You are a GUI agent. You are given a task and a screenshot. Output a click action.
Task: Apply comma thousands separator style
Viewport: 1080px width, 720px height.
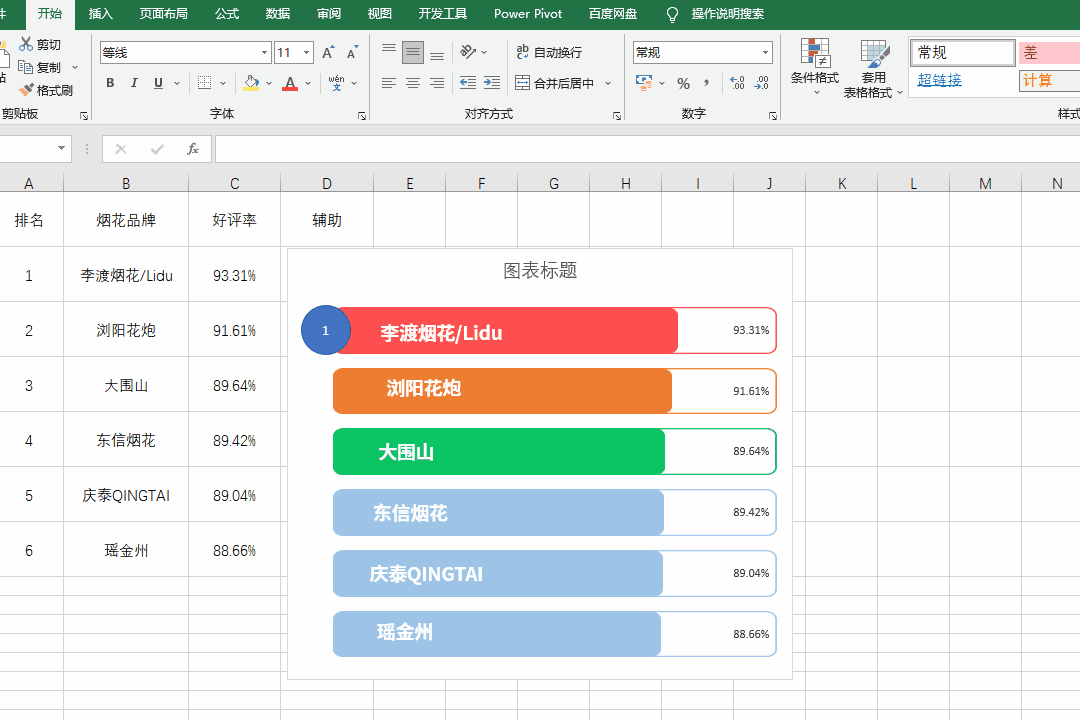[x=707, y=83]
